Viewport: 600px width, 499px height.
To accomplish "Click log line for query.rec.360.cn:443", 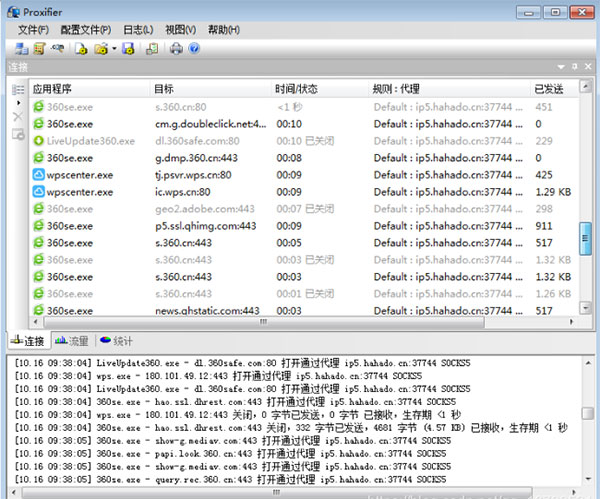I will click(230, 479).
